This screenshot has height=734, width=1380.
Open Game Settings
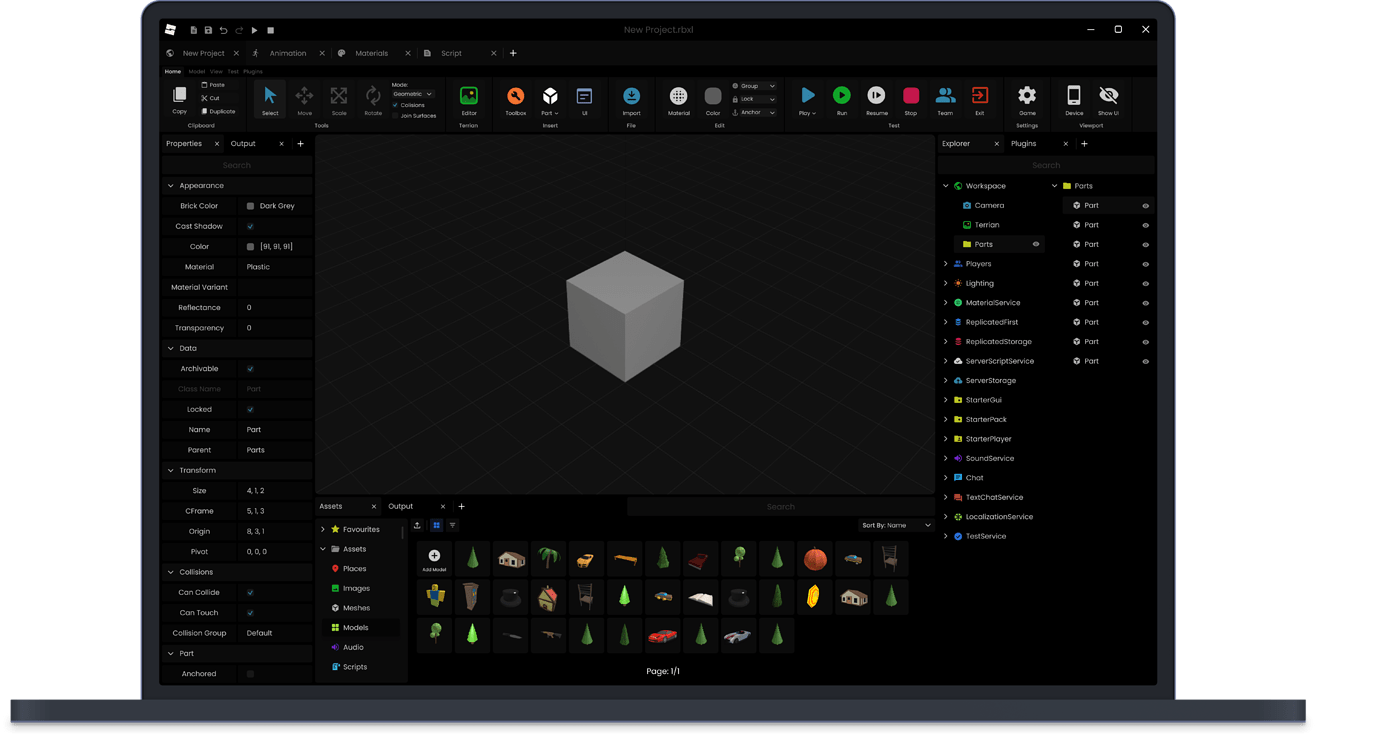click(1026, 97)
